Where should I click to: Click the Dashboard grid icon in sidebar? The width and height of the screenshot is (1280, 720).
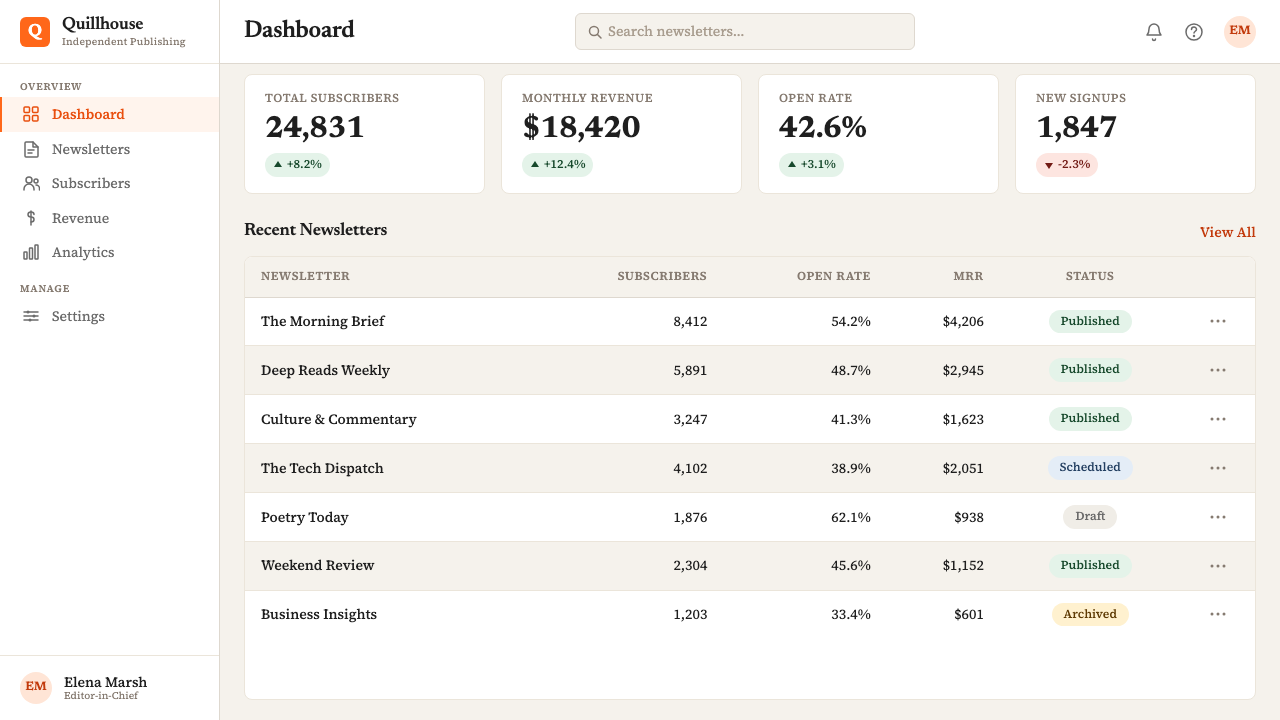tap(31, 114)
